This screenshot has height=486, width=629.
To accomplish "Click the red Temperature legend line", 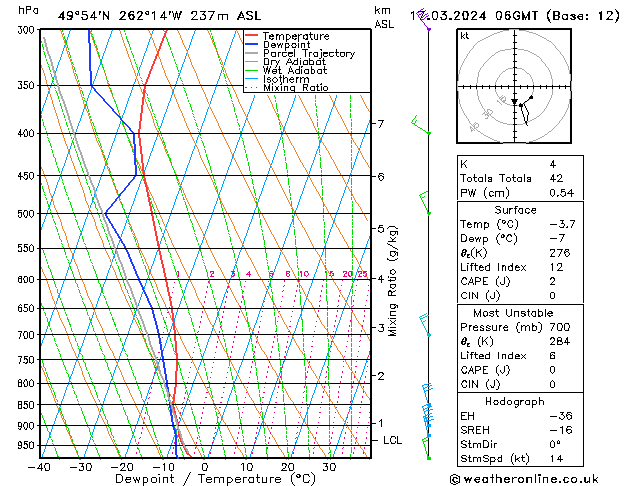I will (252, 36).
